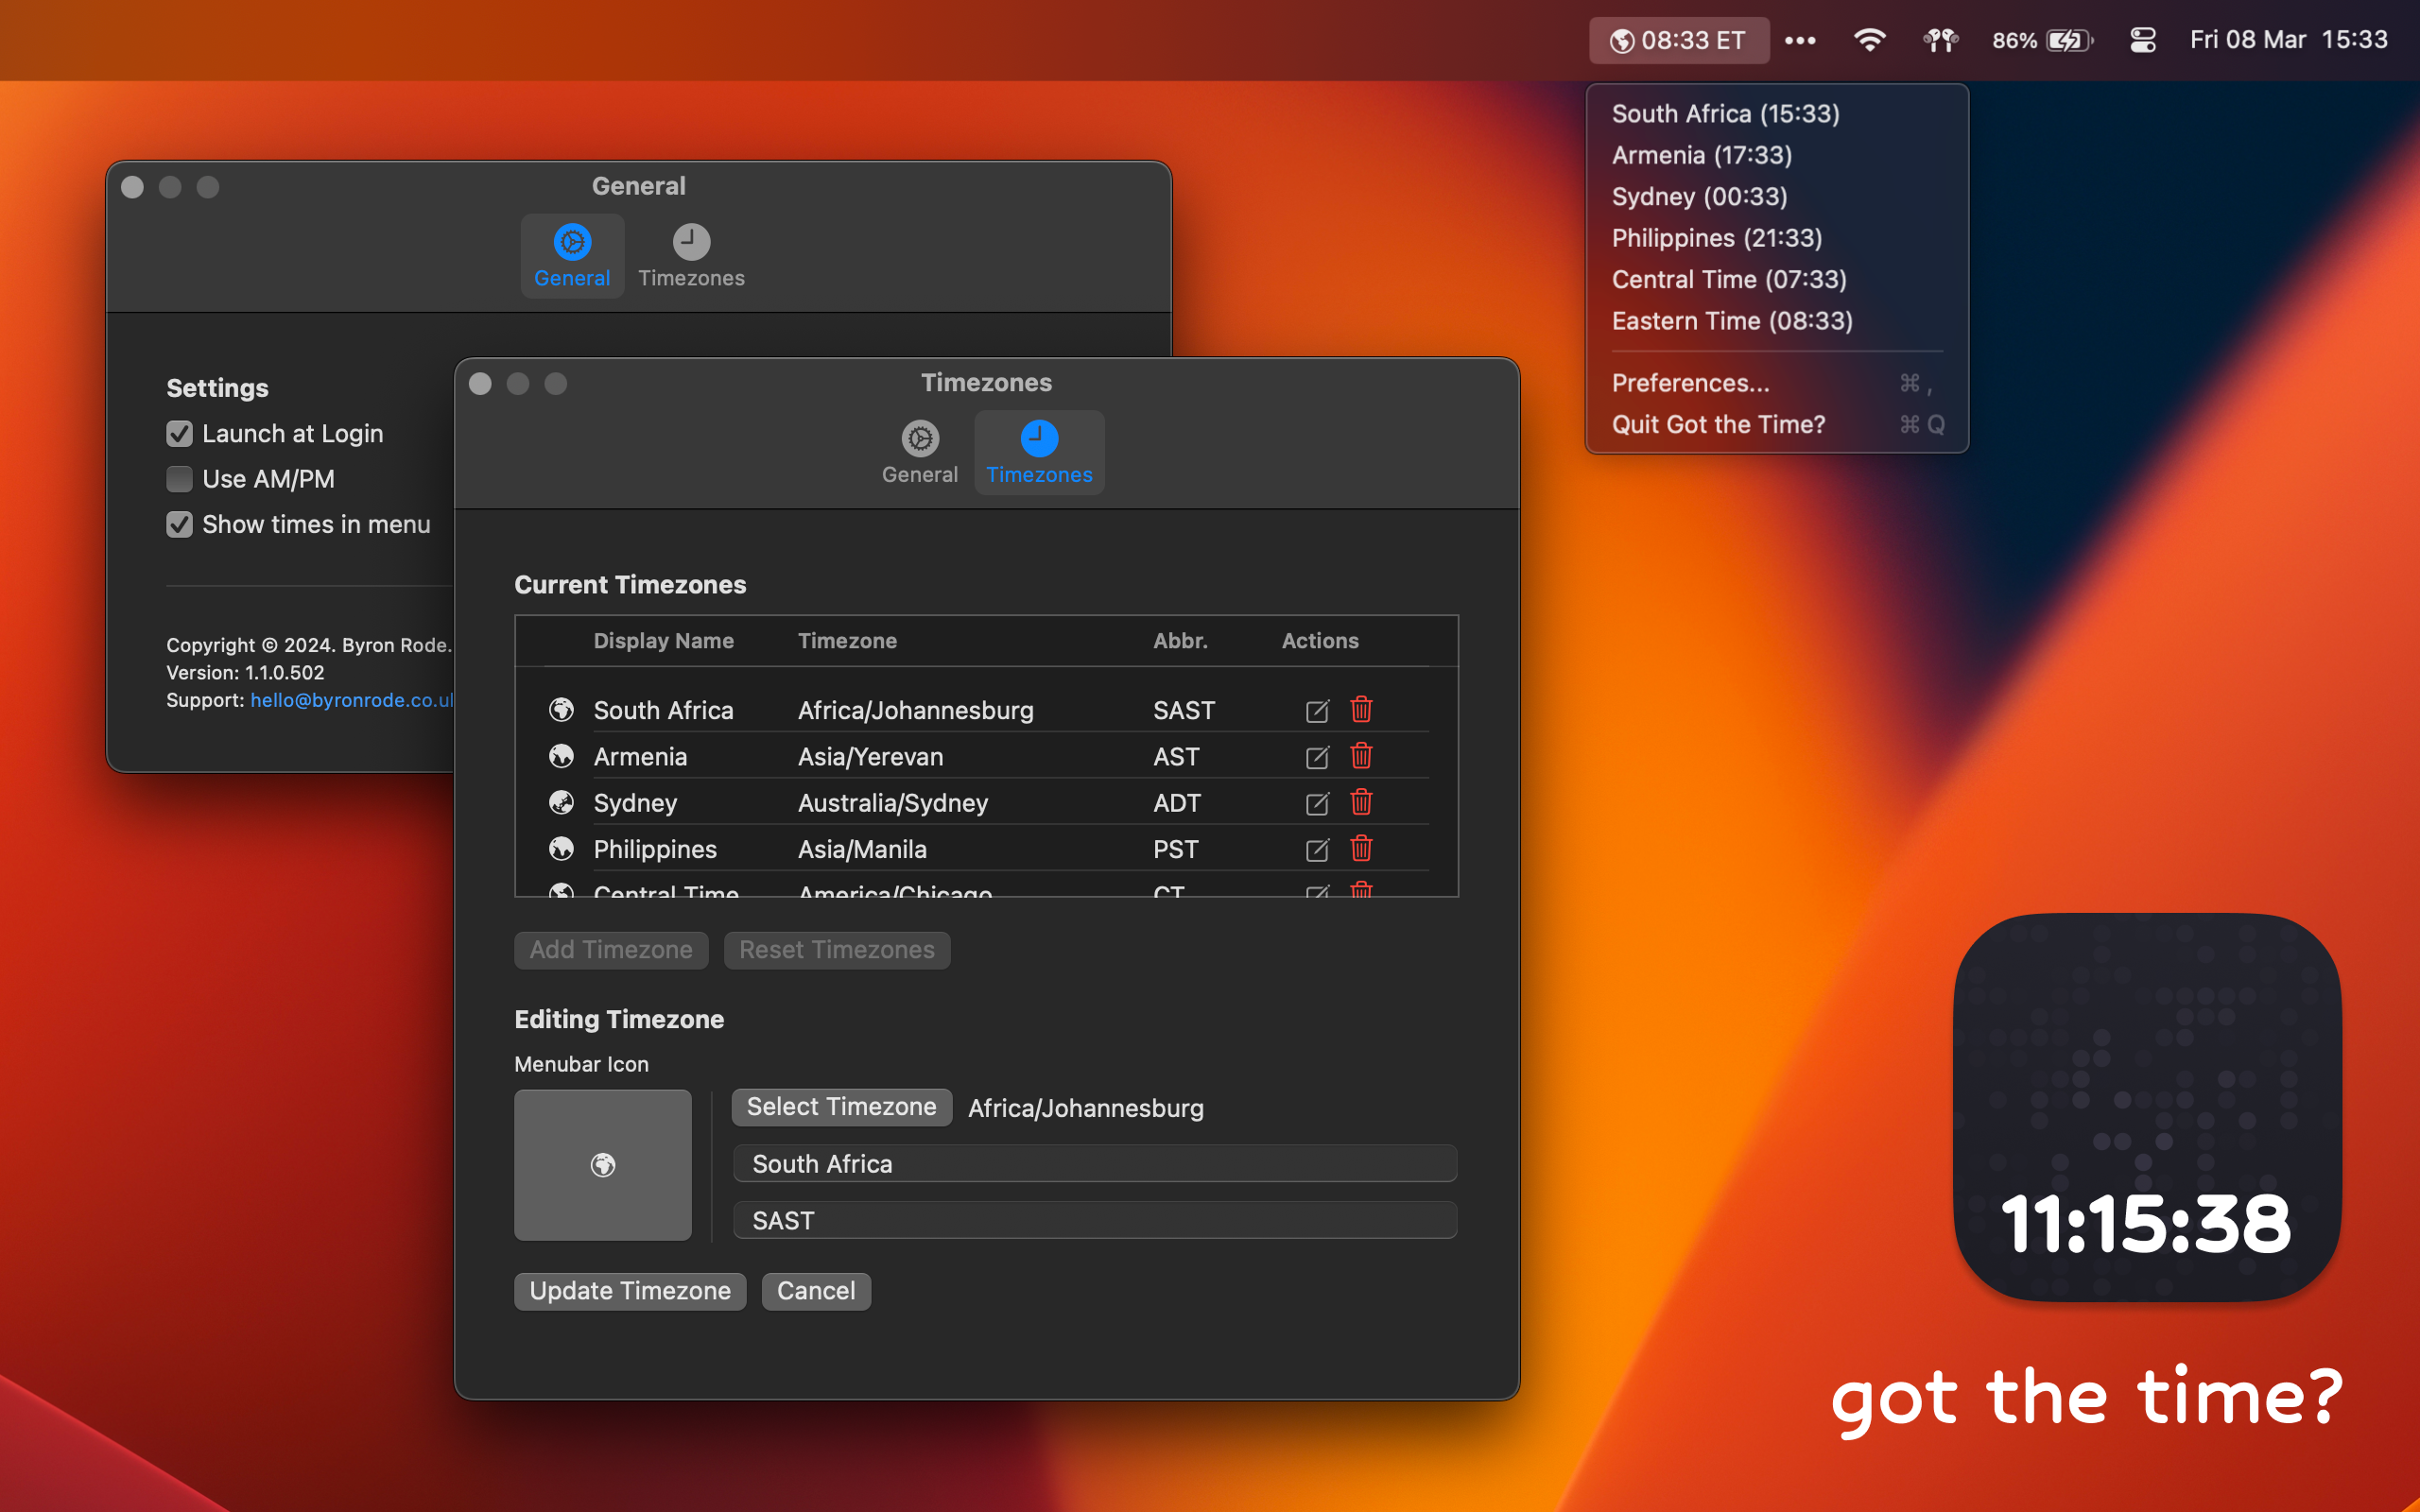Click globe icon beside Philippines row
This screenshot has width=2420, height=1512.
561,849
